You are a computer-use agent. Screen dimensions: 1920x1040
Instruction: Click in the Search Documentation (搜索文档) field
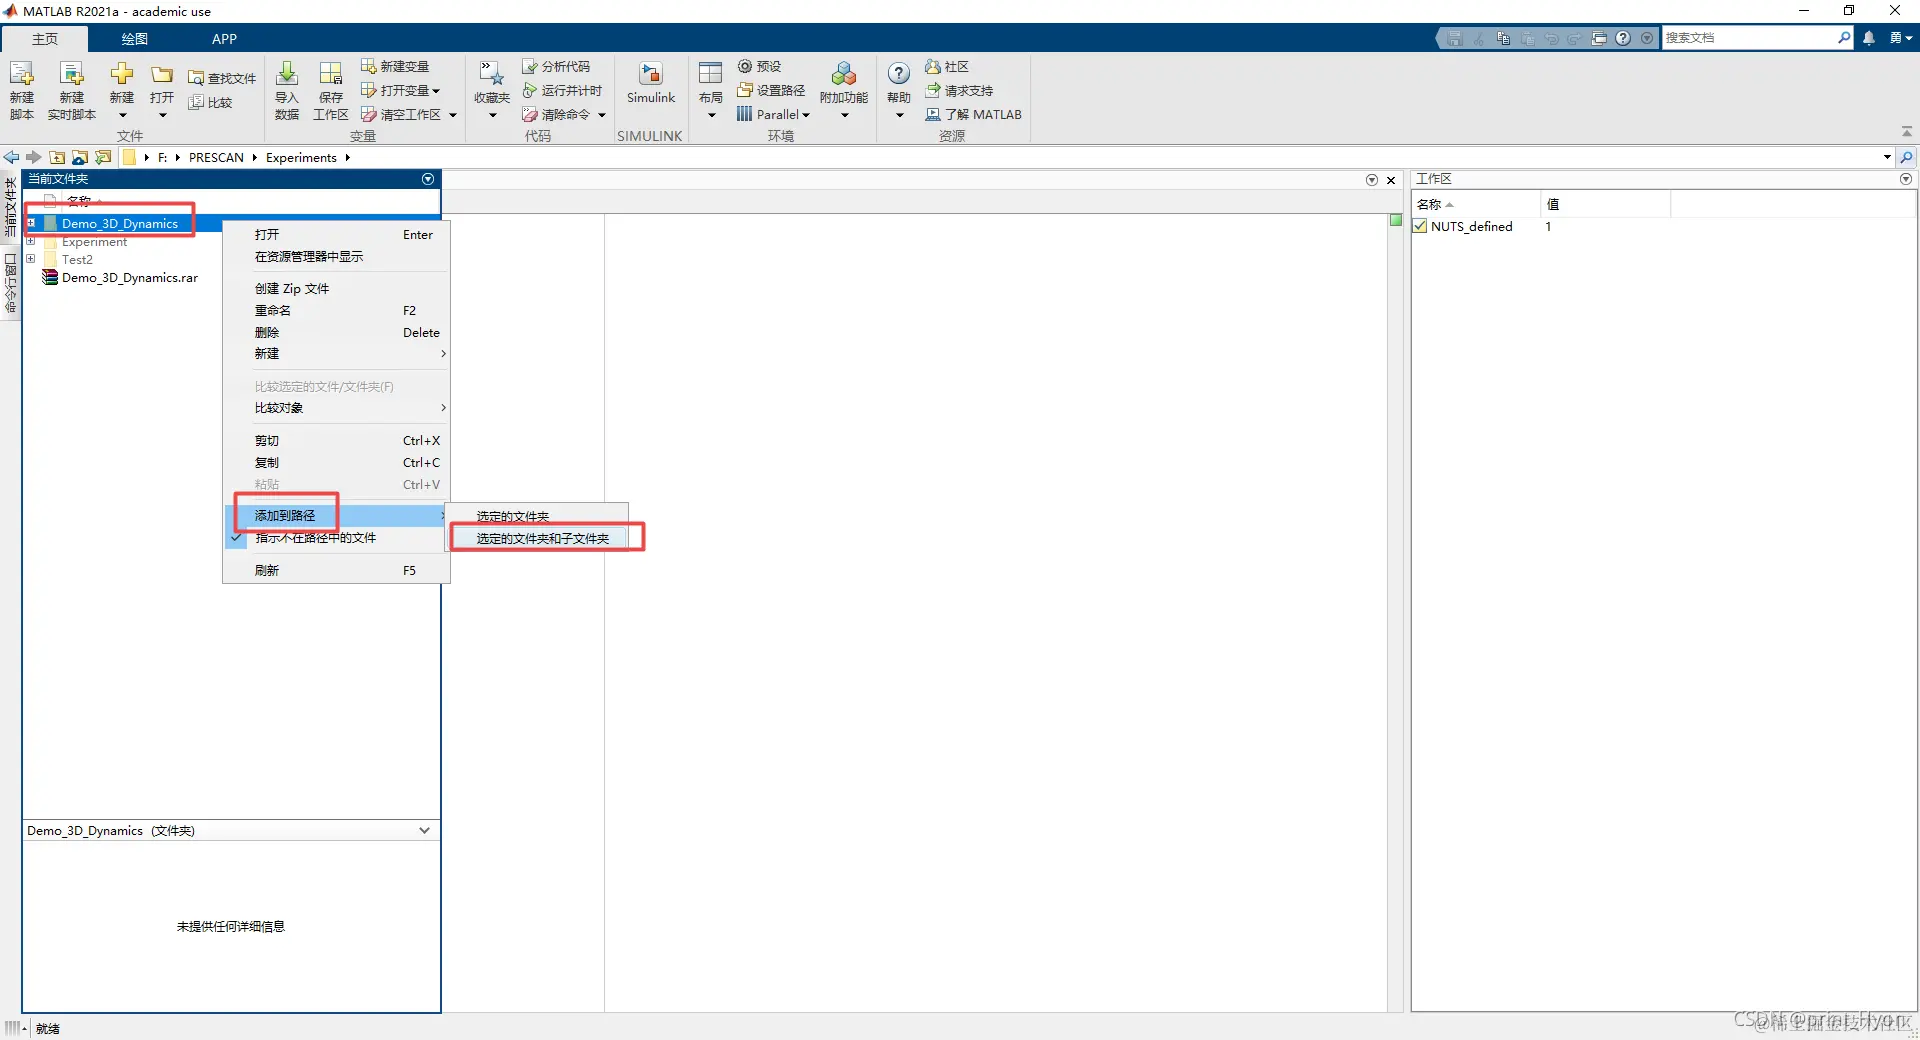point(1748,37)
